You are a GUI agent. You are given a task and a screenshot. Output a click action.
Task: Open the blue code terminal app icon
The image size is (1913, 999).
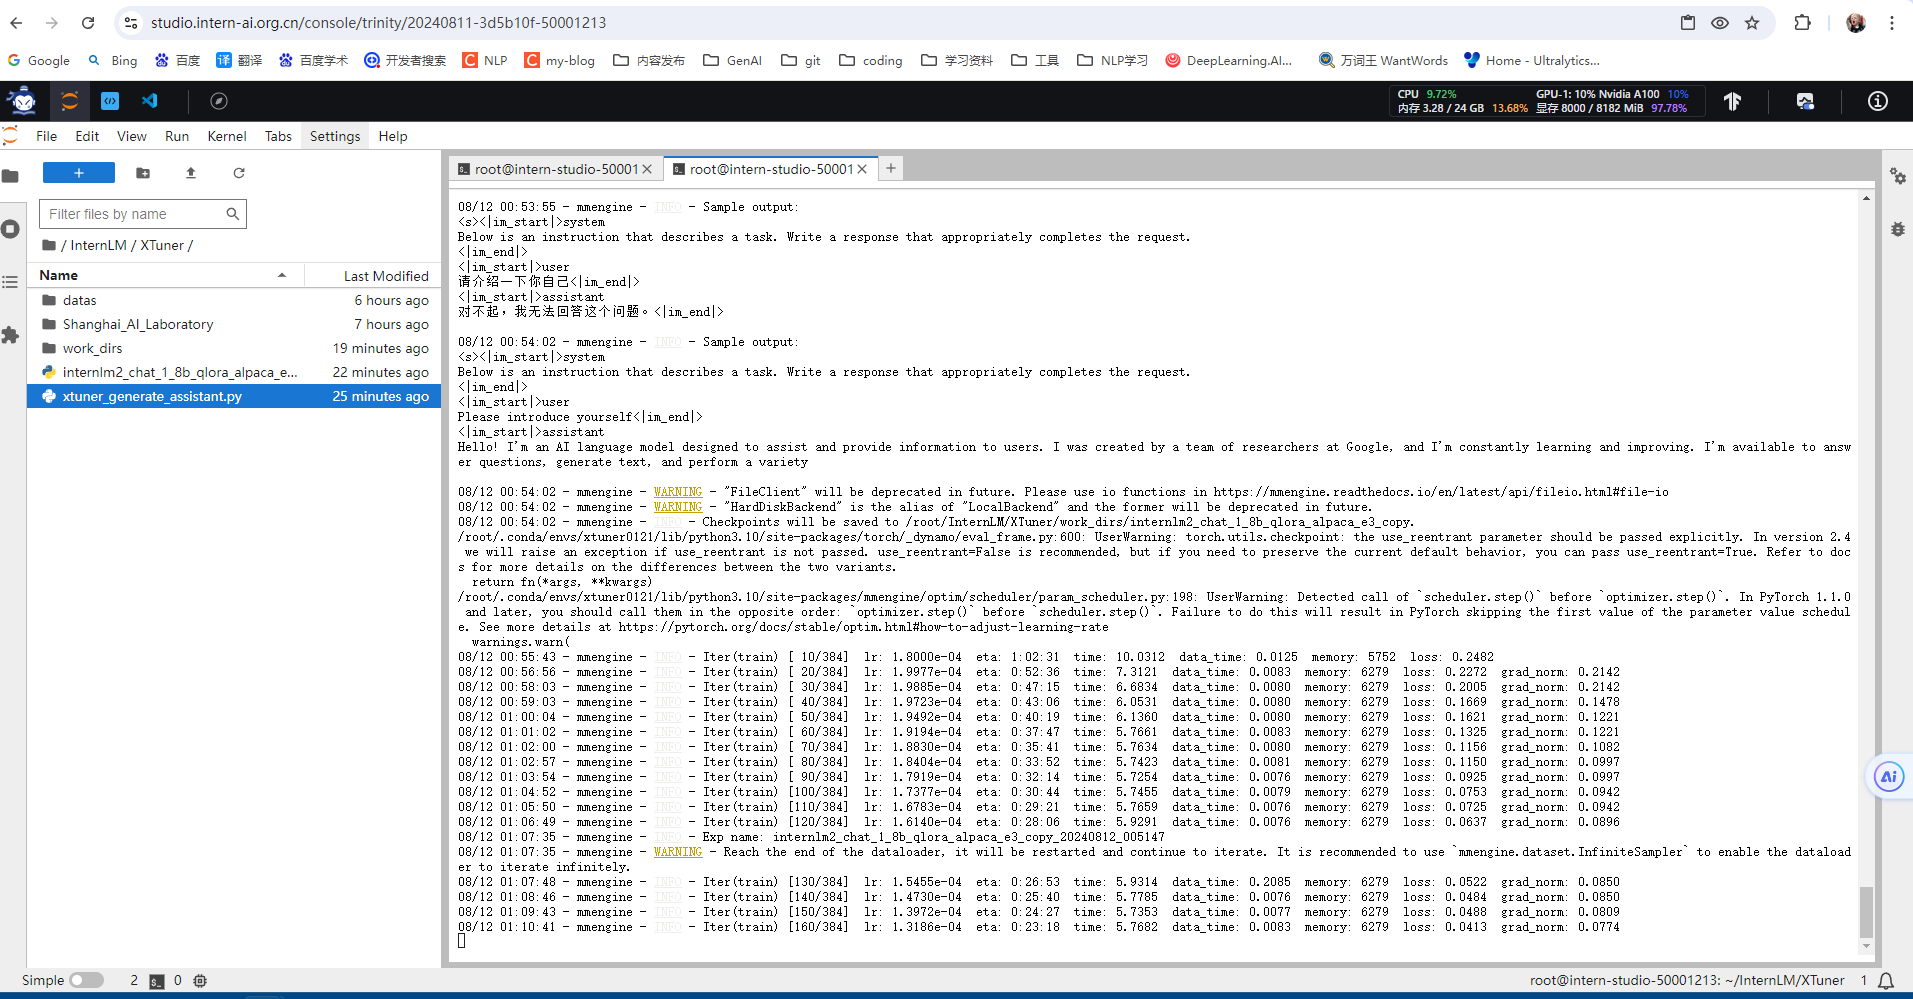[x=110, y=101]
